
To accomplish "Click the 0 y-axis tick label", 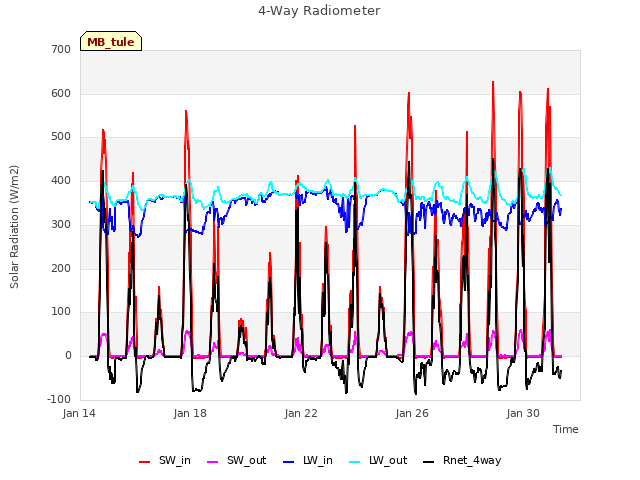I will point(68,356).
